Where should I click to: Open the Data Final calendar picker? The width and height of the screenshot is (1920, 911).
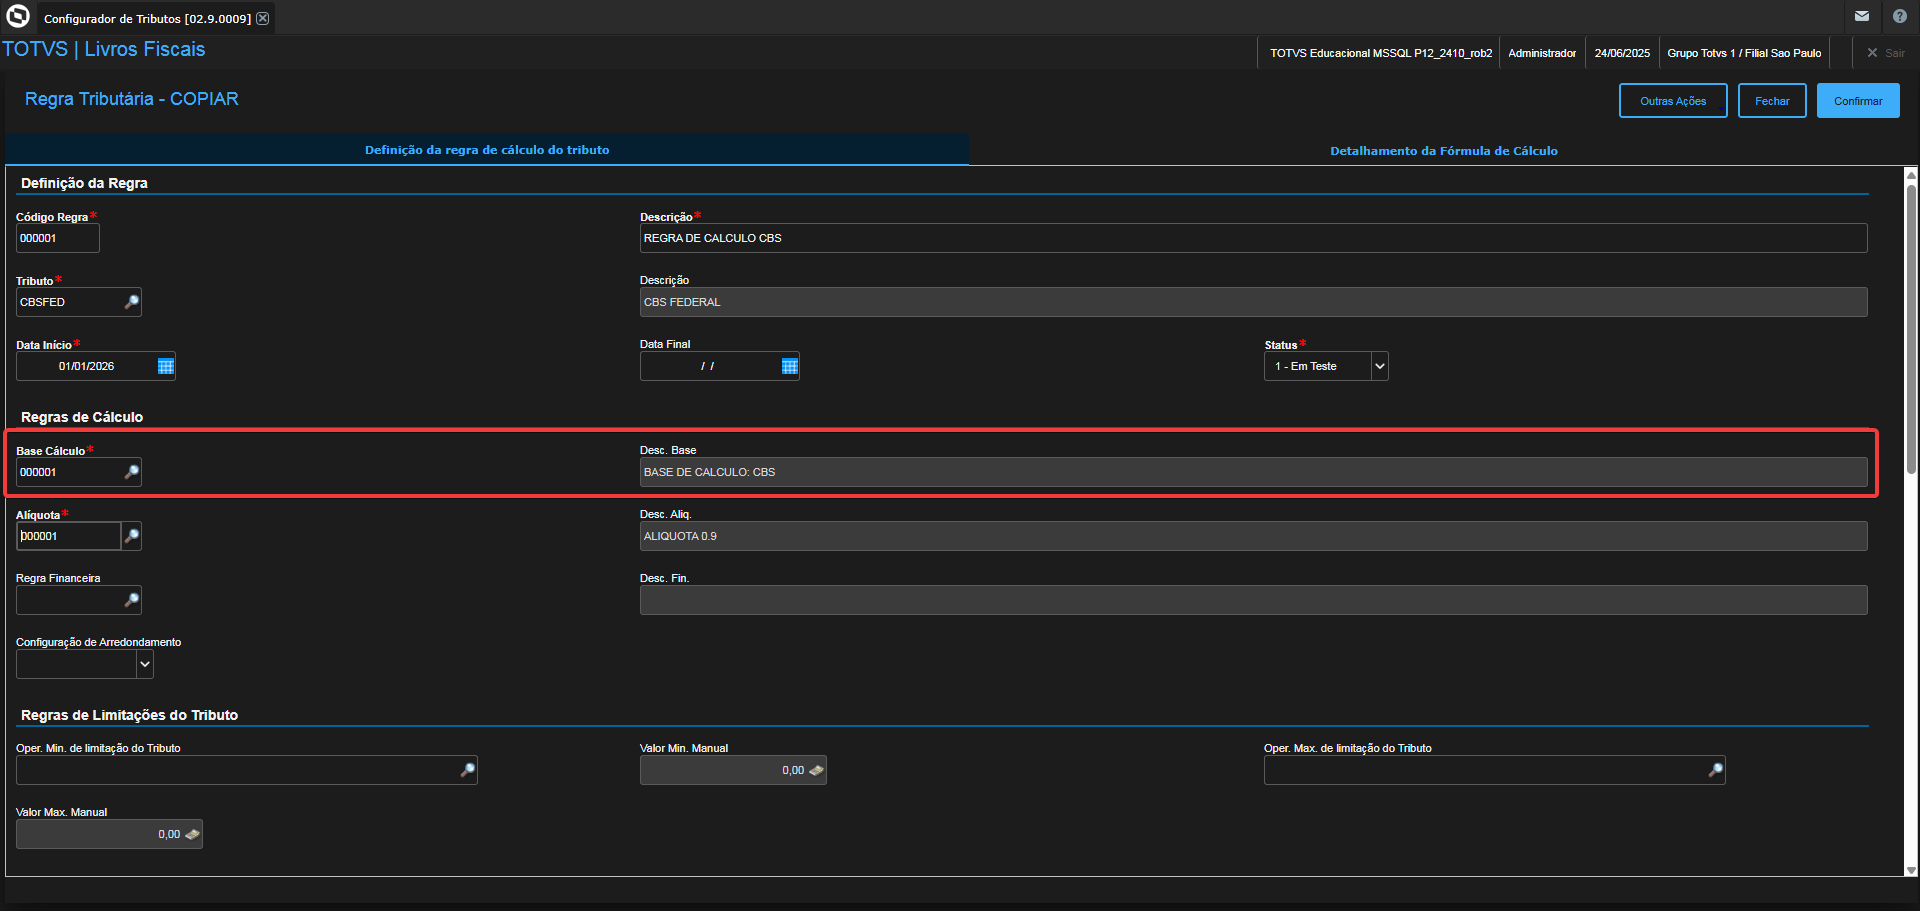coord(790,366)
